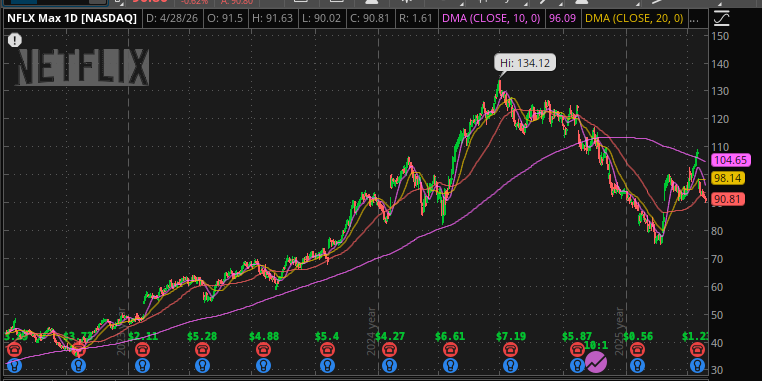Click the red 90.81 last price bubble
762x381 pixels.
pyautogui.click(x=727, y=199)
